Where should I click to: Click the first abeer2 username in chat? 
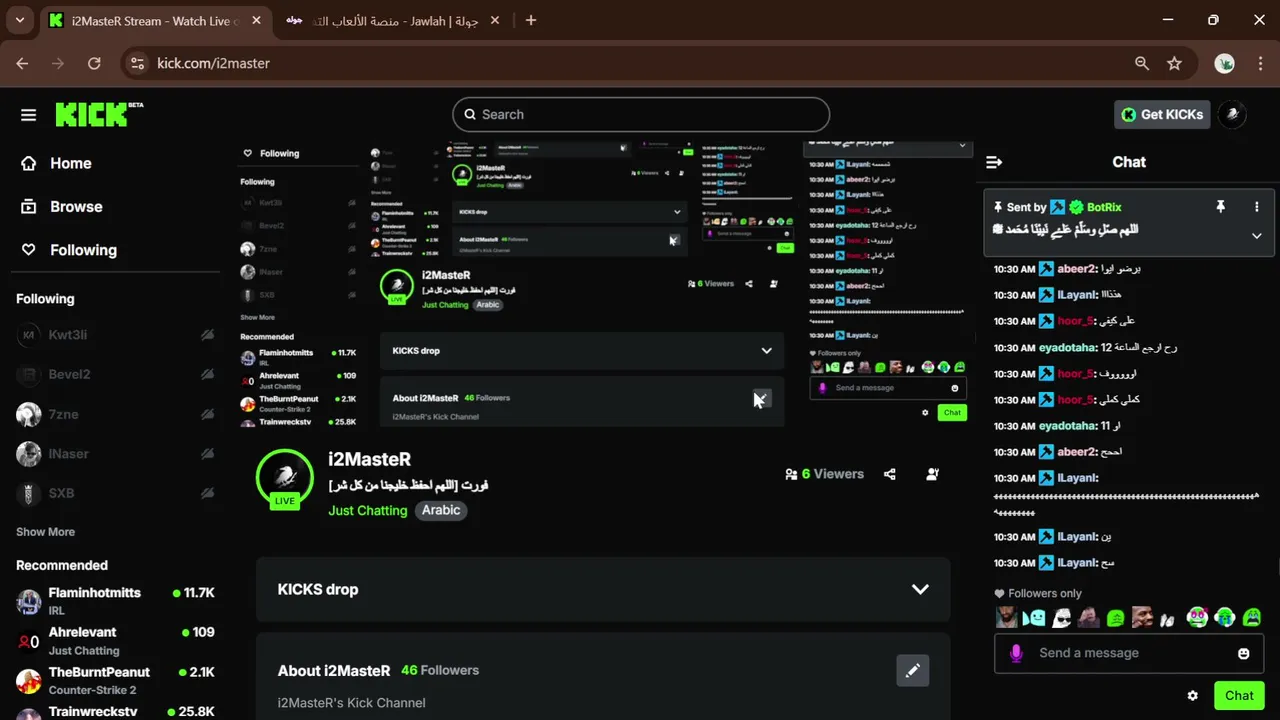tap(1077, 269)
